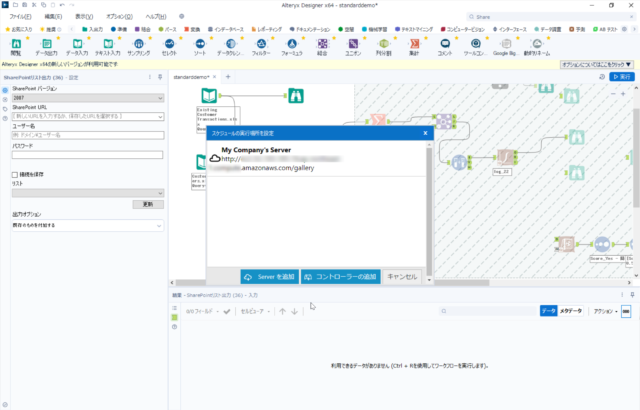Click the 実行 run button
The width and height of the screenshot is (640, 410).
622,77
